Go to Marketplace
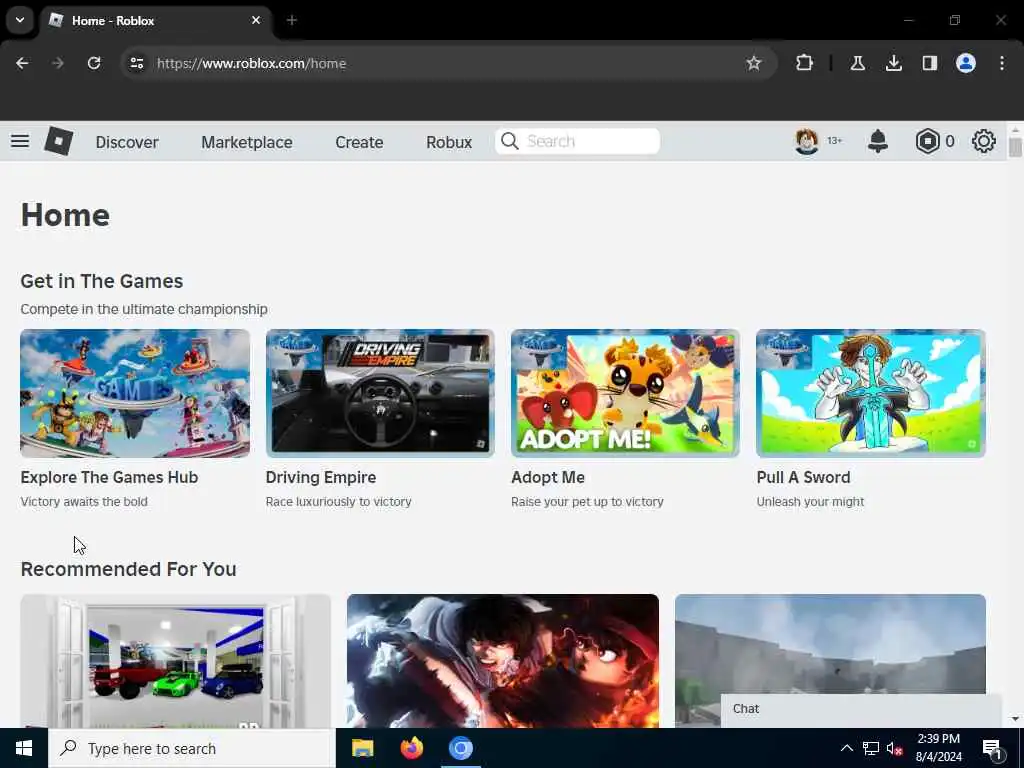The width and height of the screenshot is (1024, 768). tap(247, 142)
